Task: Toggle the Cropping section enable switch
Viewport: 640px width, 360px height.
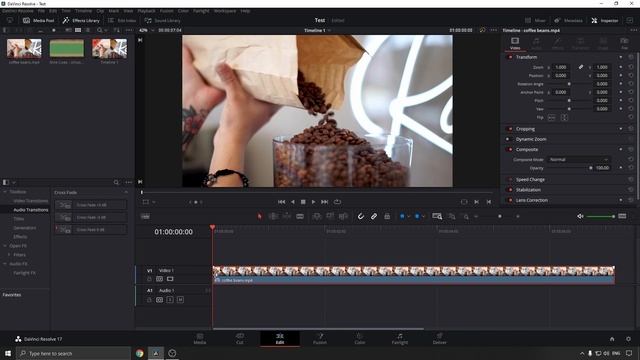Action: coord(510,129)
